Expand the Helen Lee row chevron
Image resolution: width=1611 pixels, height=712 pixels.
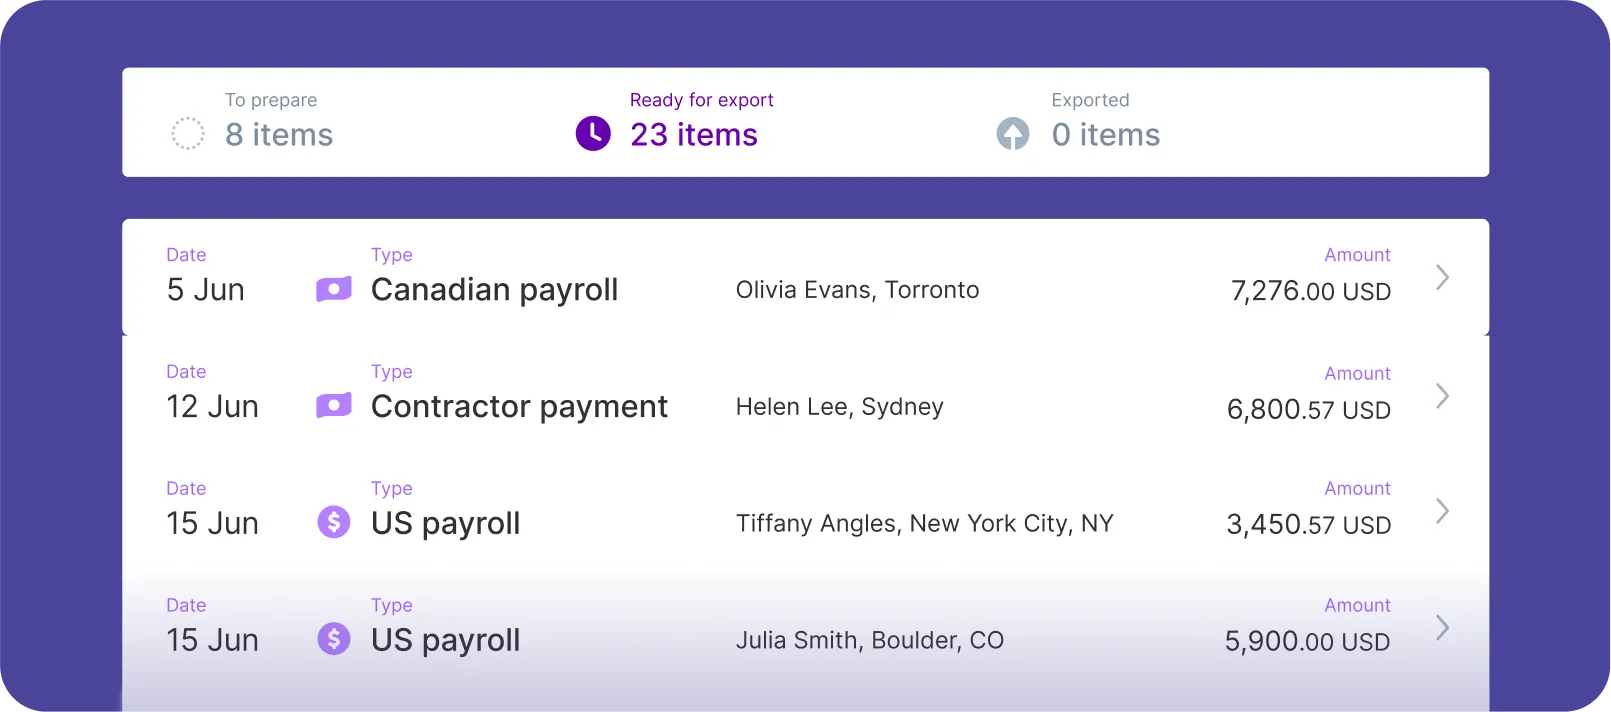[1442, 395]
